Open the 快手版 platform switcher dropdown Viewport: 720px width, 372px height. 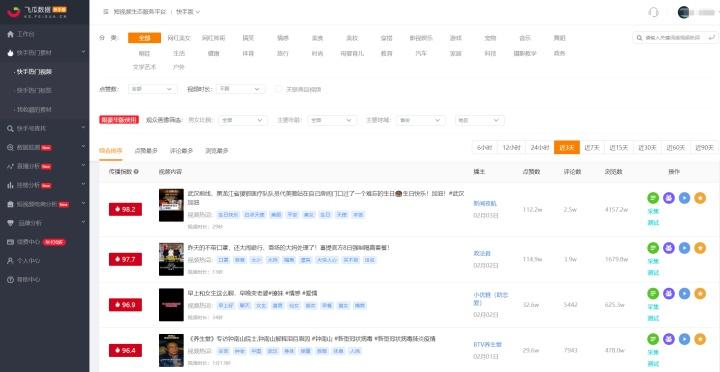point(188,12)
